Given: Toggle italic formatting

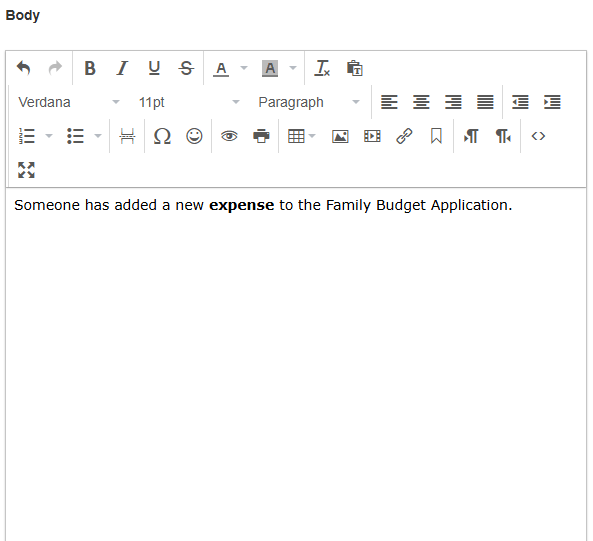Looking at the screenshot, I should click(122, 68).
